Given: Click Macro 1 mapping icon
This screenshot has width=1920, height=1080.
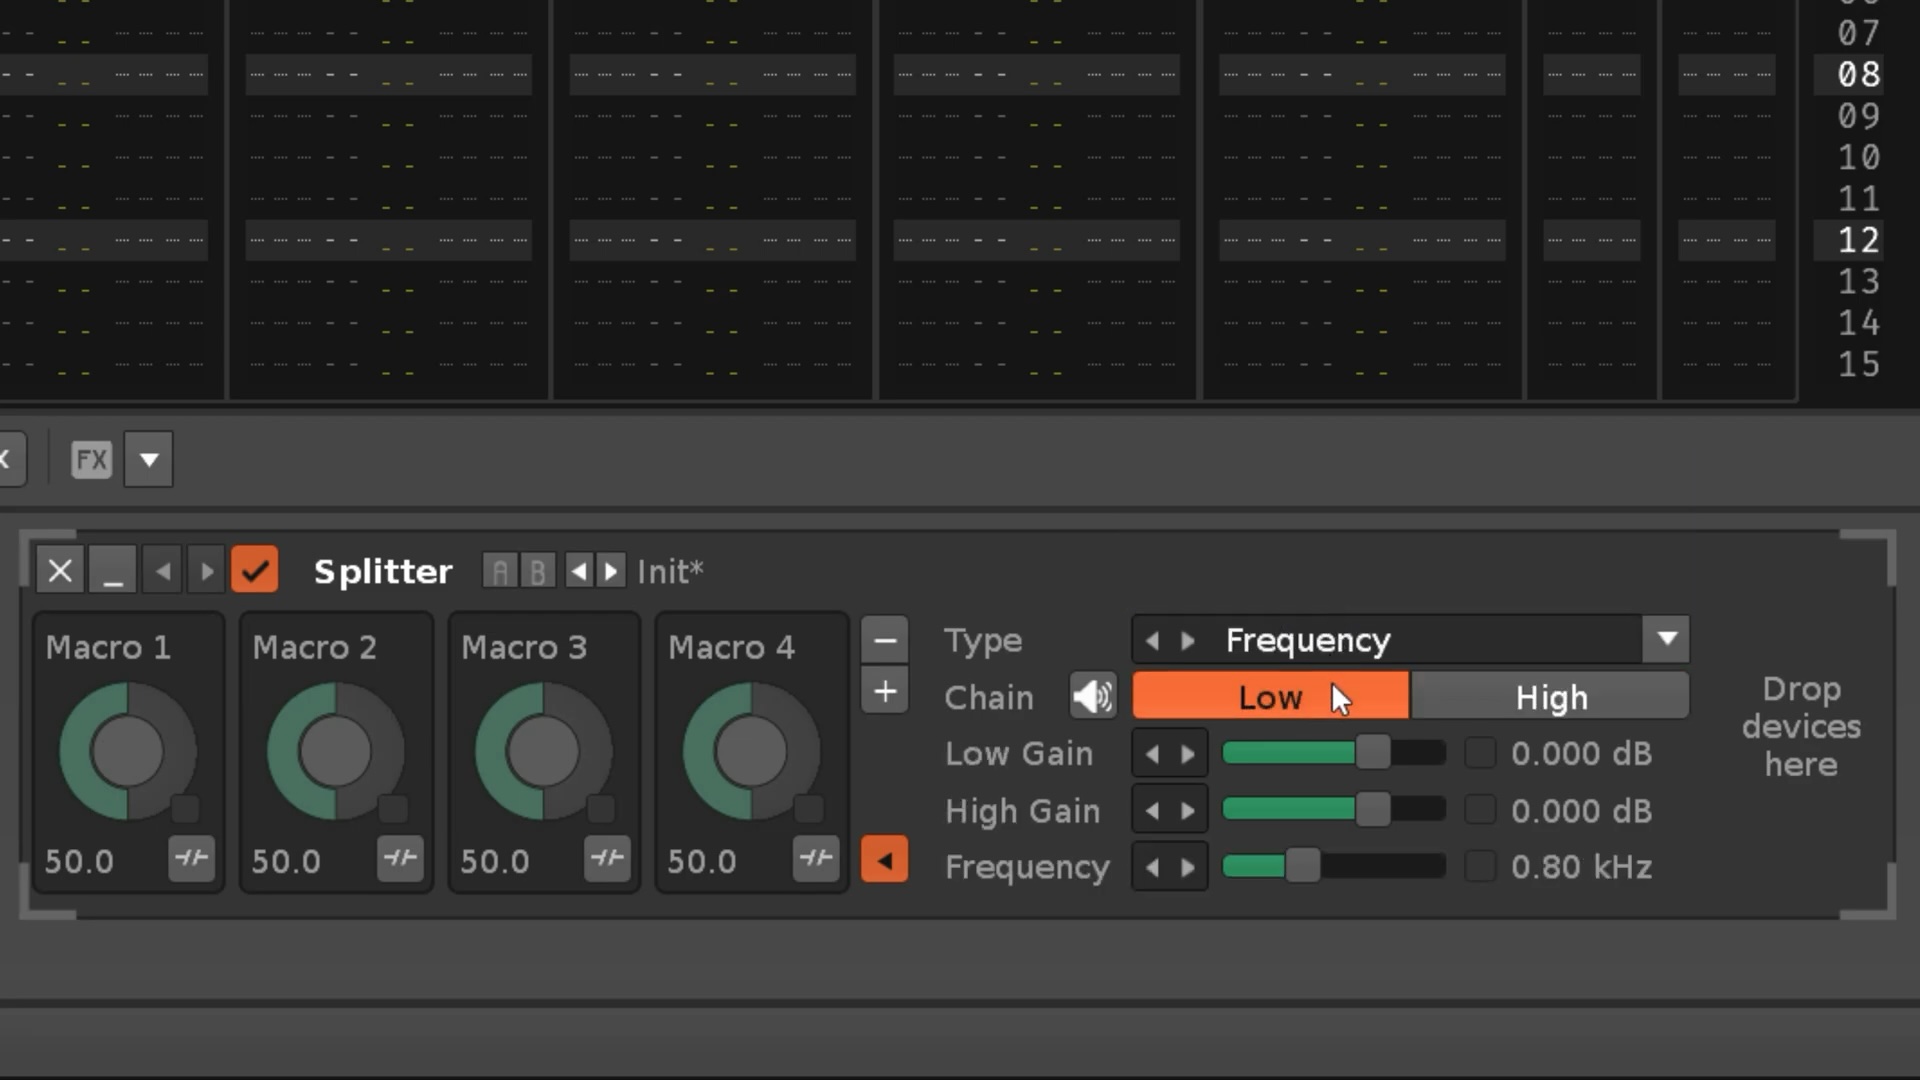Looking at the screenshot, I should coord(191,858).
